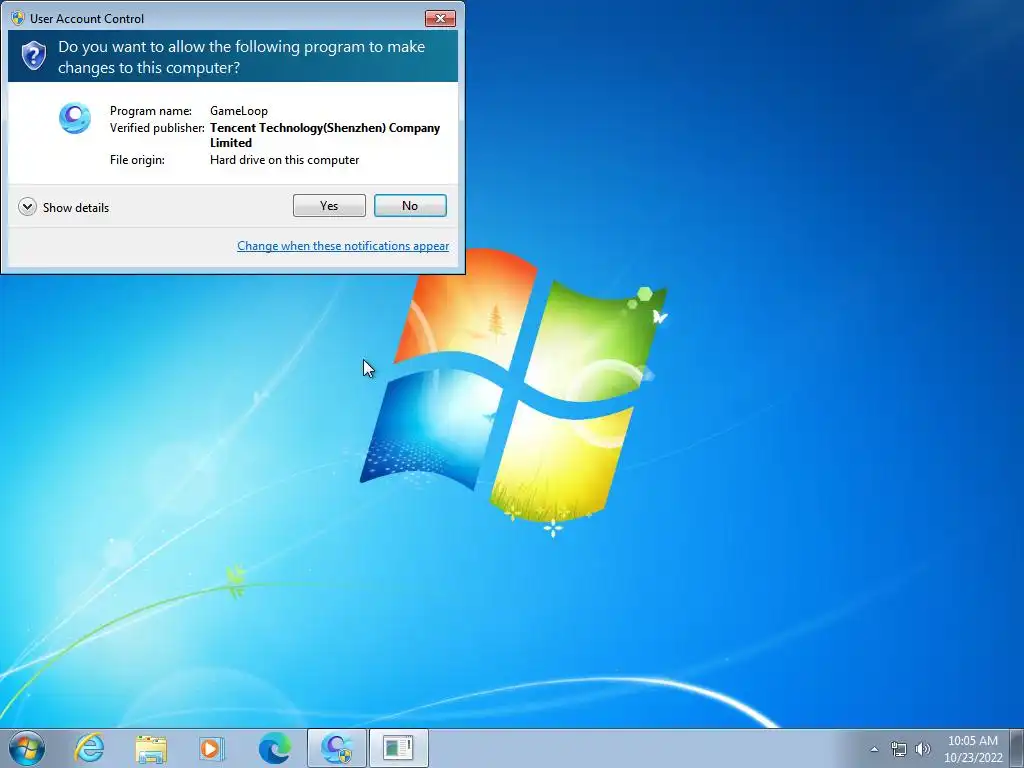Image resolution: width=1024 pixels, height=768 pixels.
Task: Select the consent window taskbar button
Action: point(398,748)
